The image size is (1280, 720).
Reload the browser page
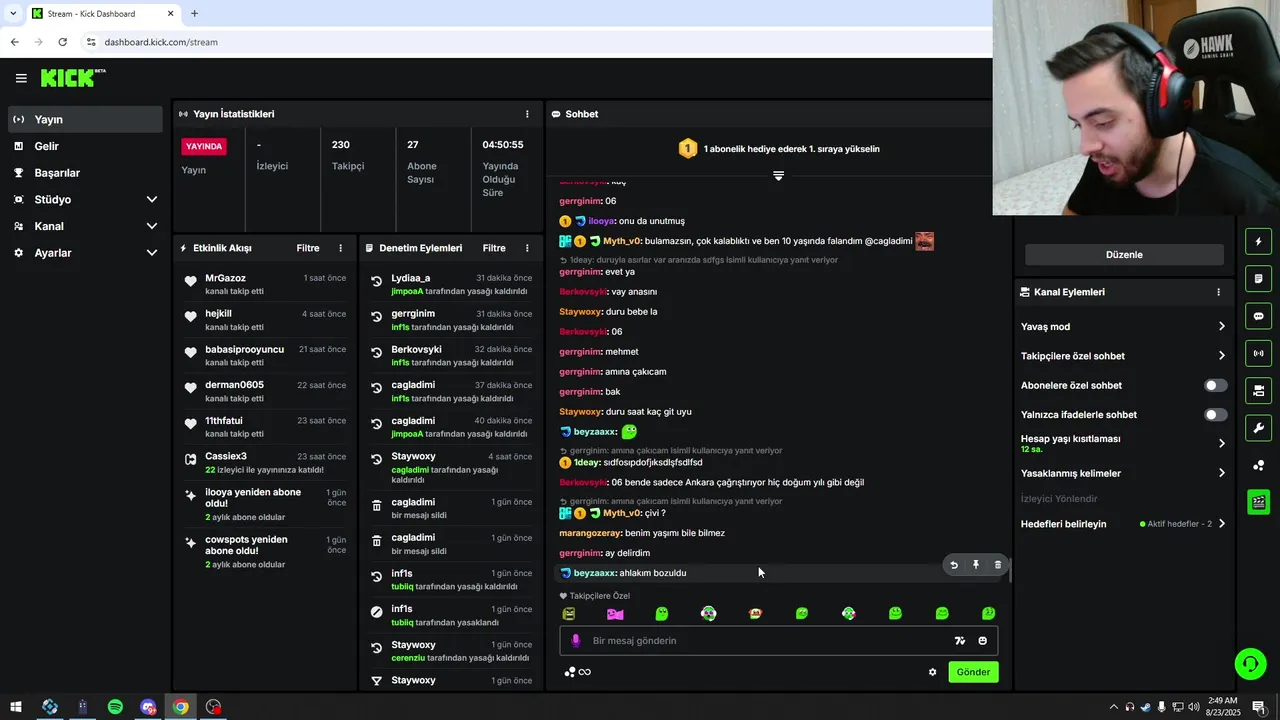(63, 42)
